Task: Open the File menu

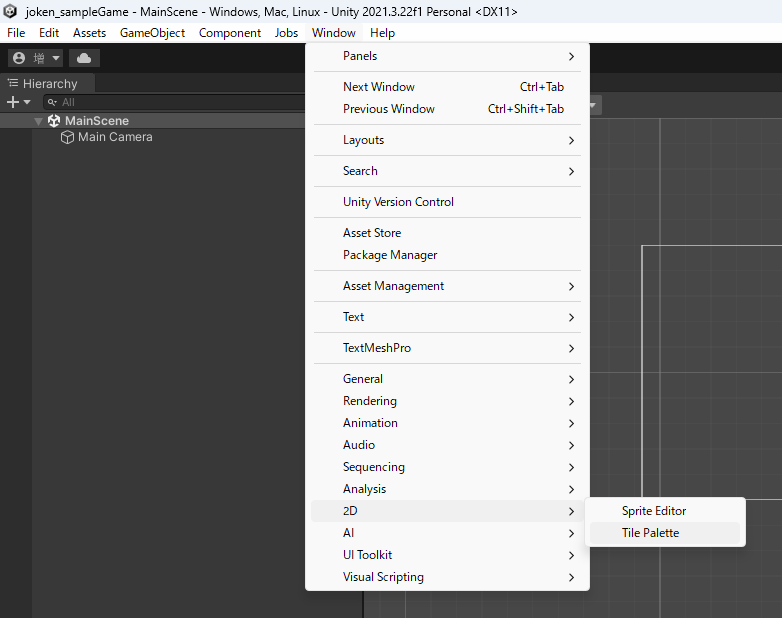Action: pos(16,33)
